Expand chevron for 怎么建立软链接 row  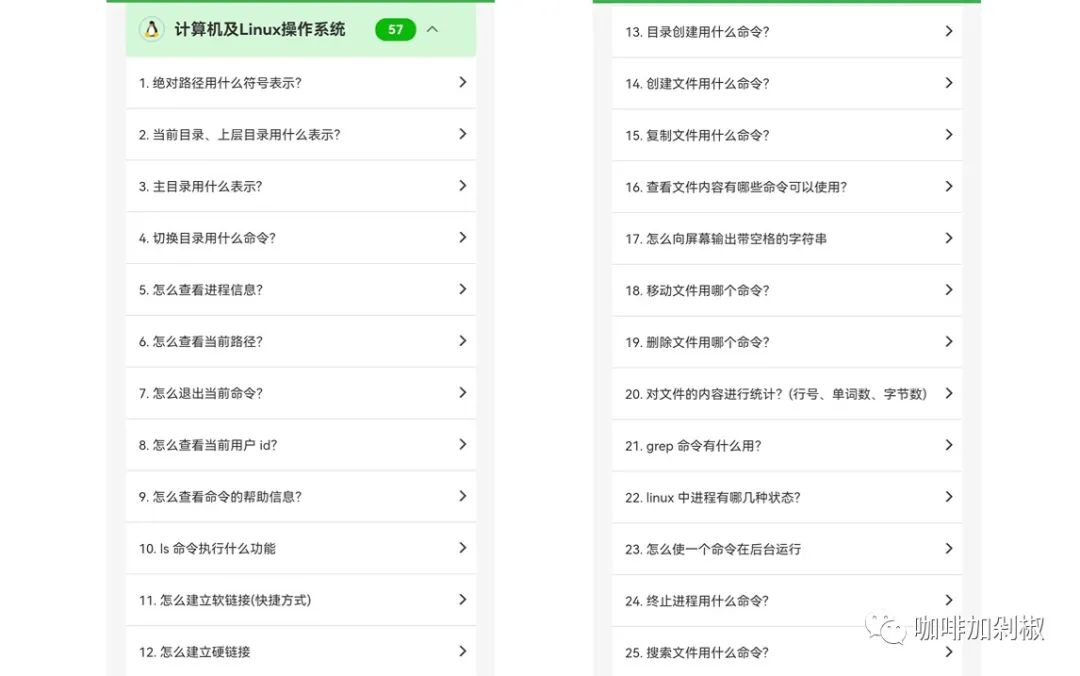click(x=463, y=599)
